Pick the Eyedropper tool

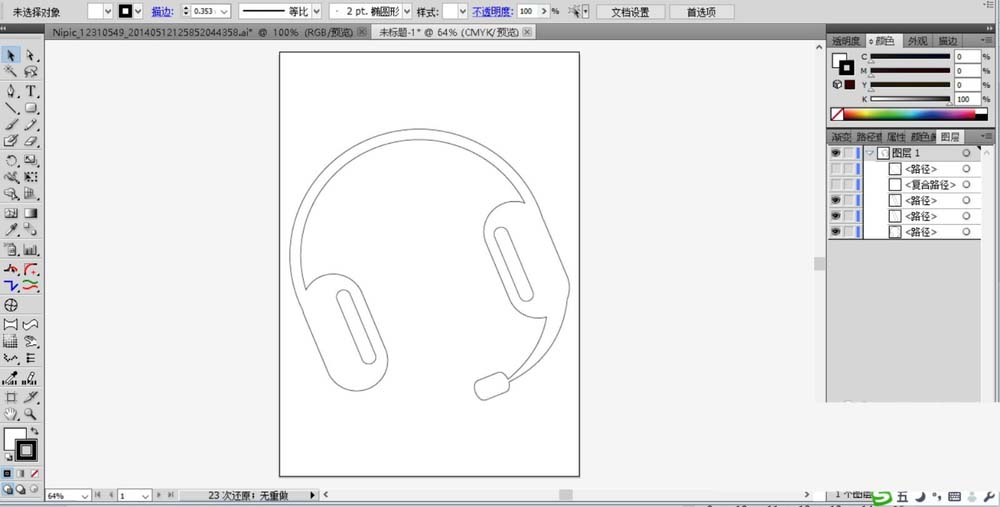click(11, 230)
